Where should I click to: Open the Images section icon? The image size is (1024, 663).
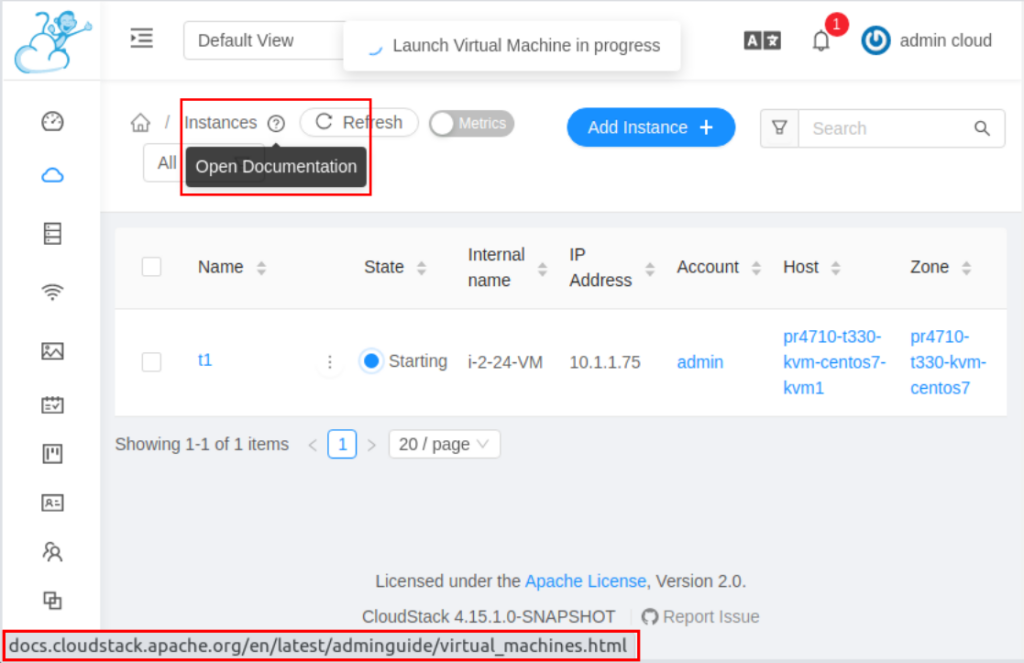pyautogui.click(x=52, y=351)
